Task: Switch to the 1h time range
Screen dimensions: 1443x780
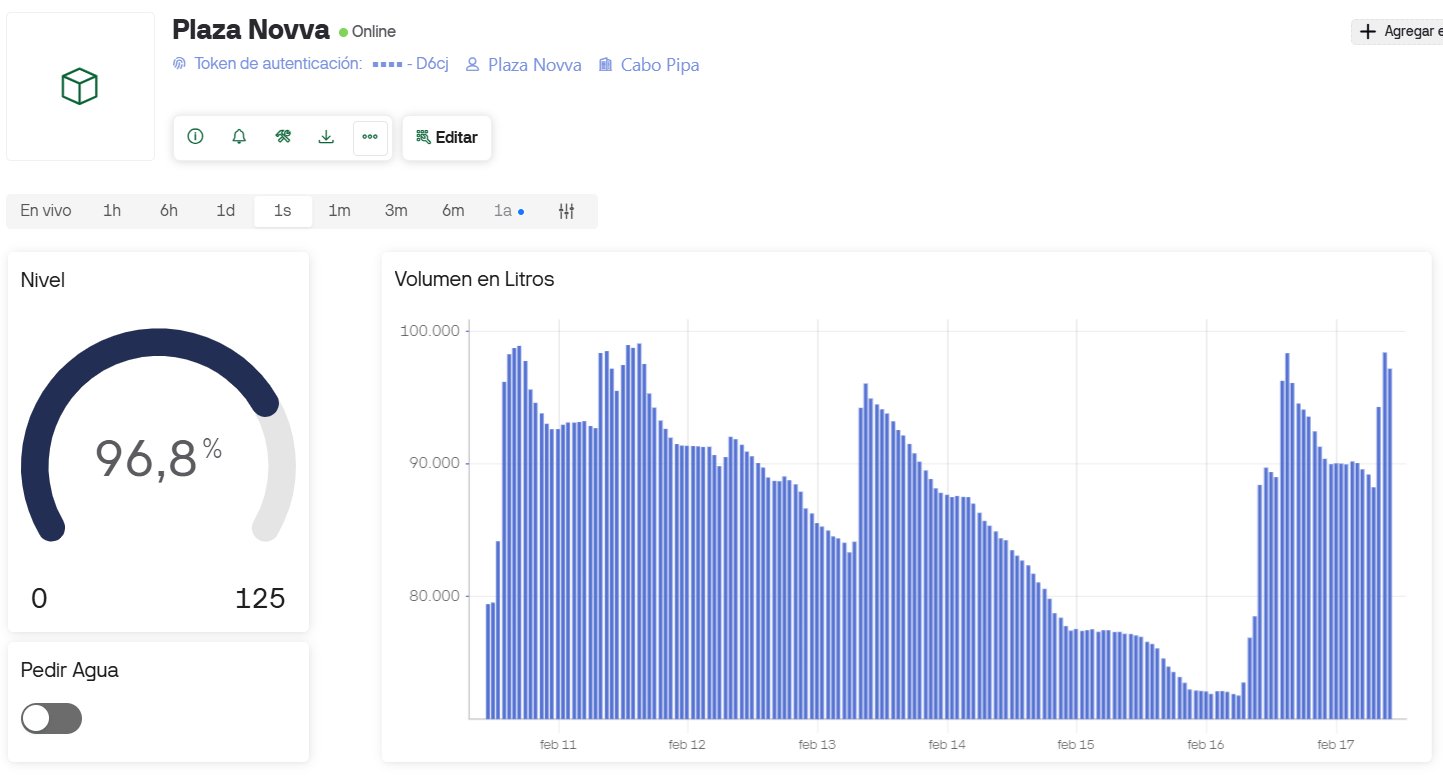Action: point(112,211)
